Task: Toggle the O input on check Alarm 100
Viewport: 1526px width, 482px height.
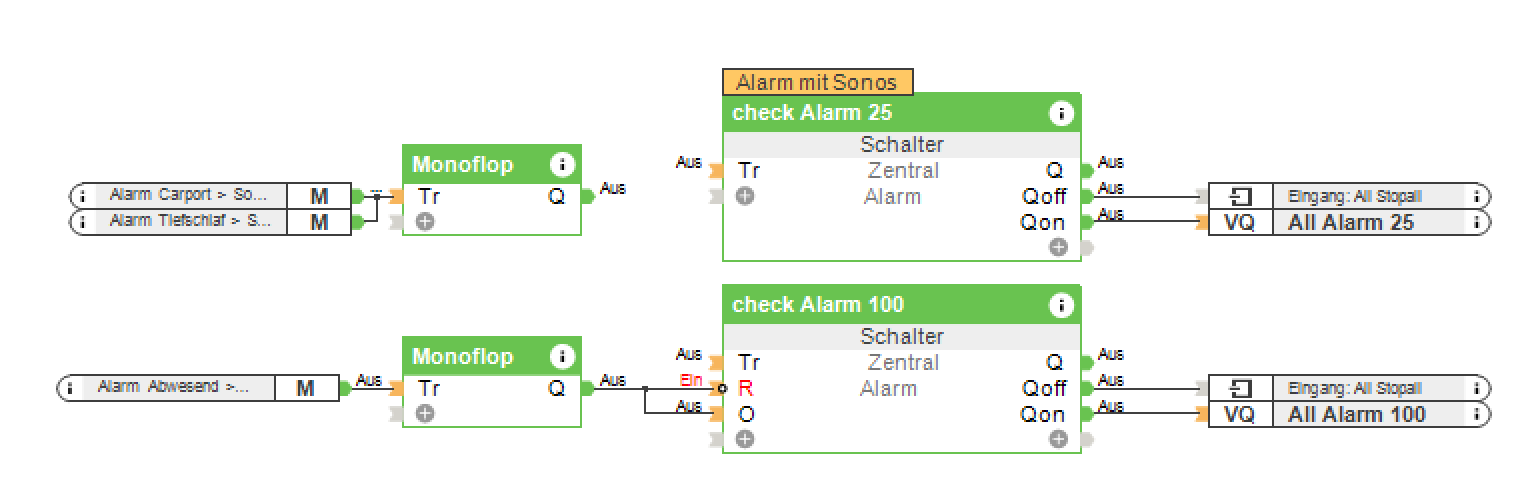Action: [745, 414]
